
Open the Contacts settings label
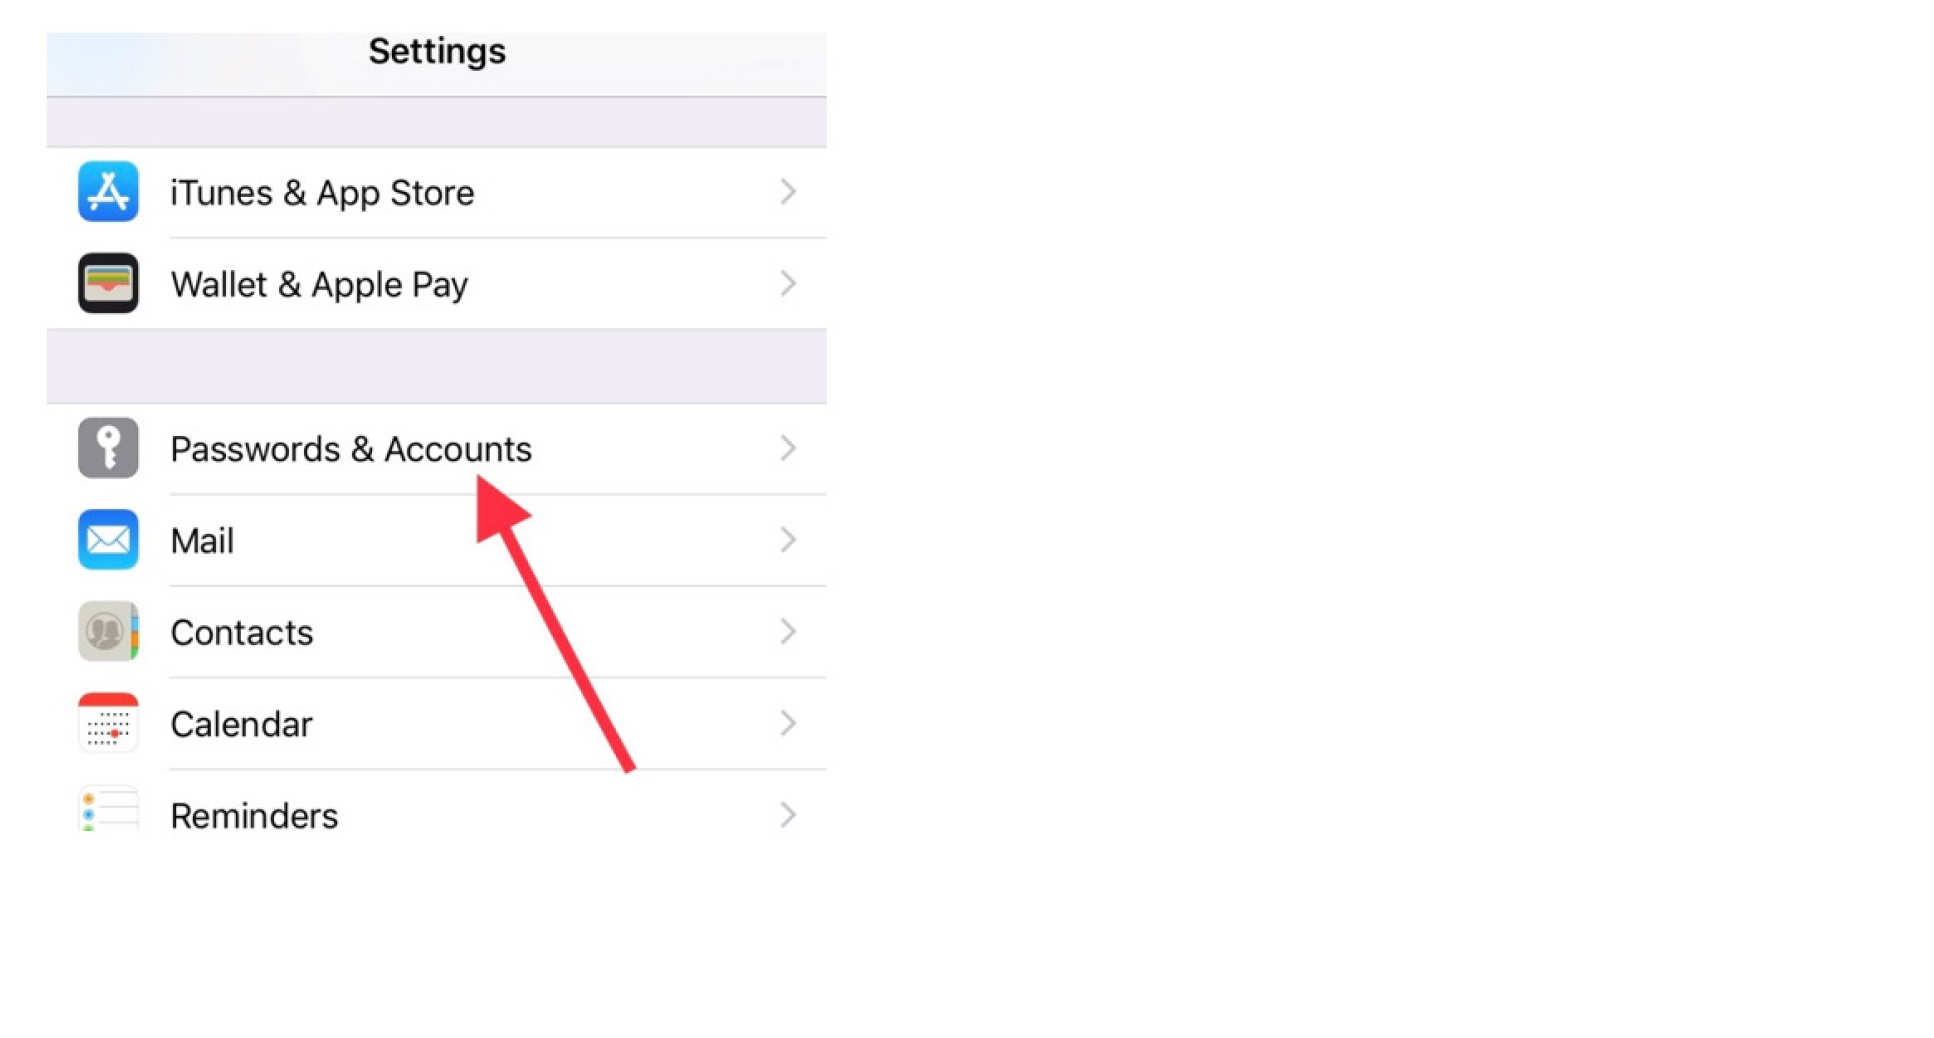click(x=241, y=633)
